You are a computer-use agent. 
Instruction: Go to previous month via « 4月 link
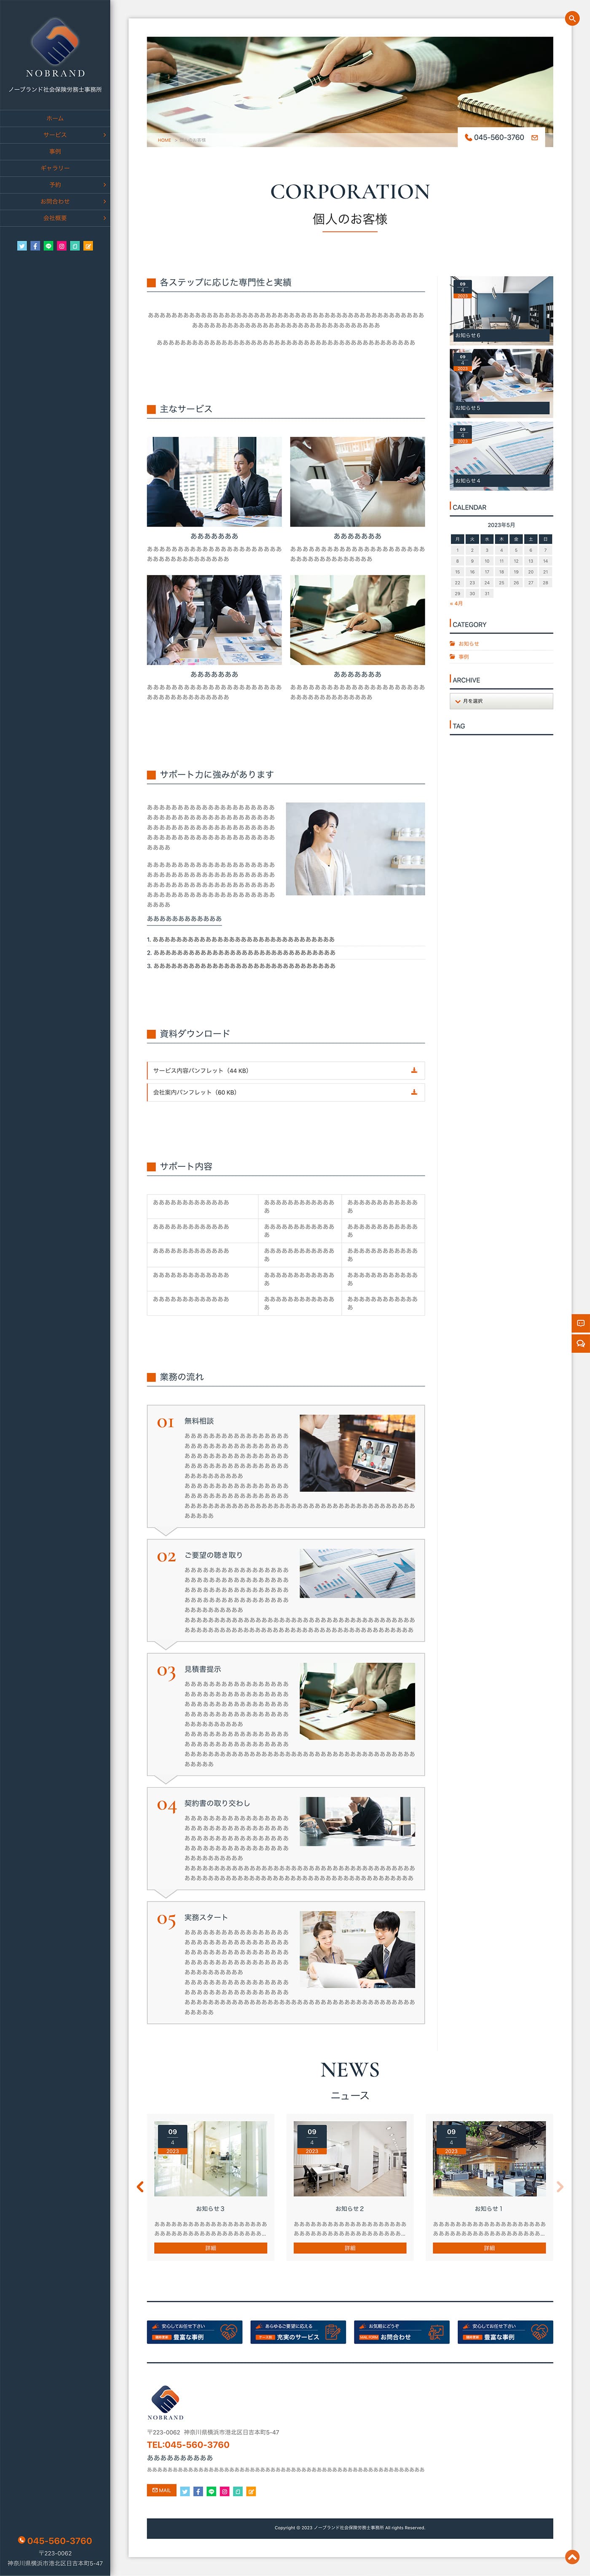pyautogui.click(x=457, y=604)
